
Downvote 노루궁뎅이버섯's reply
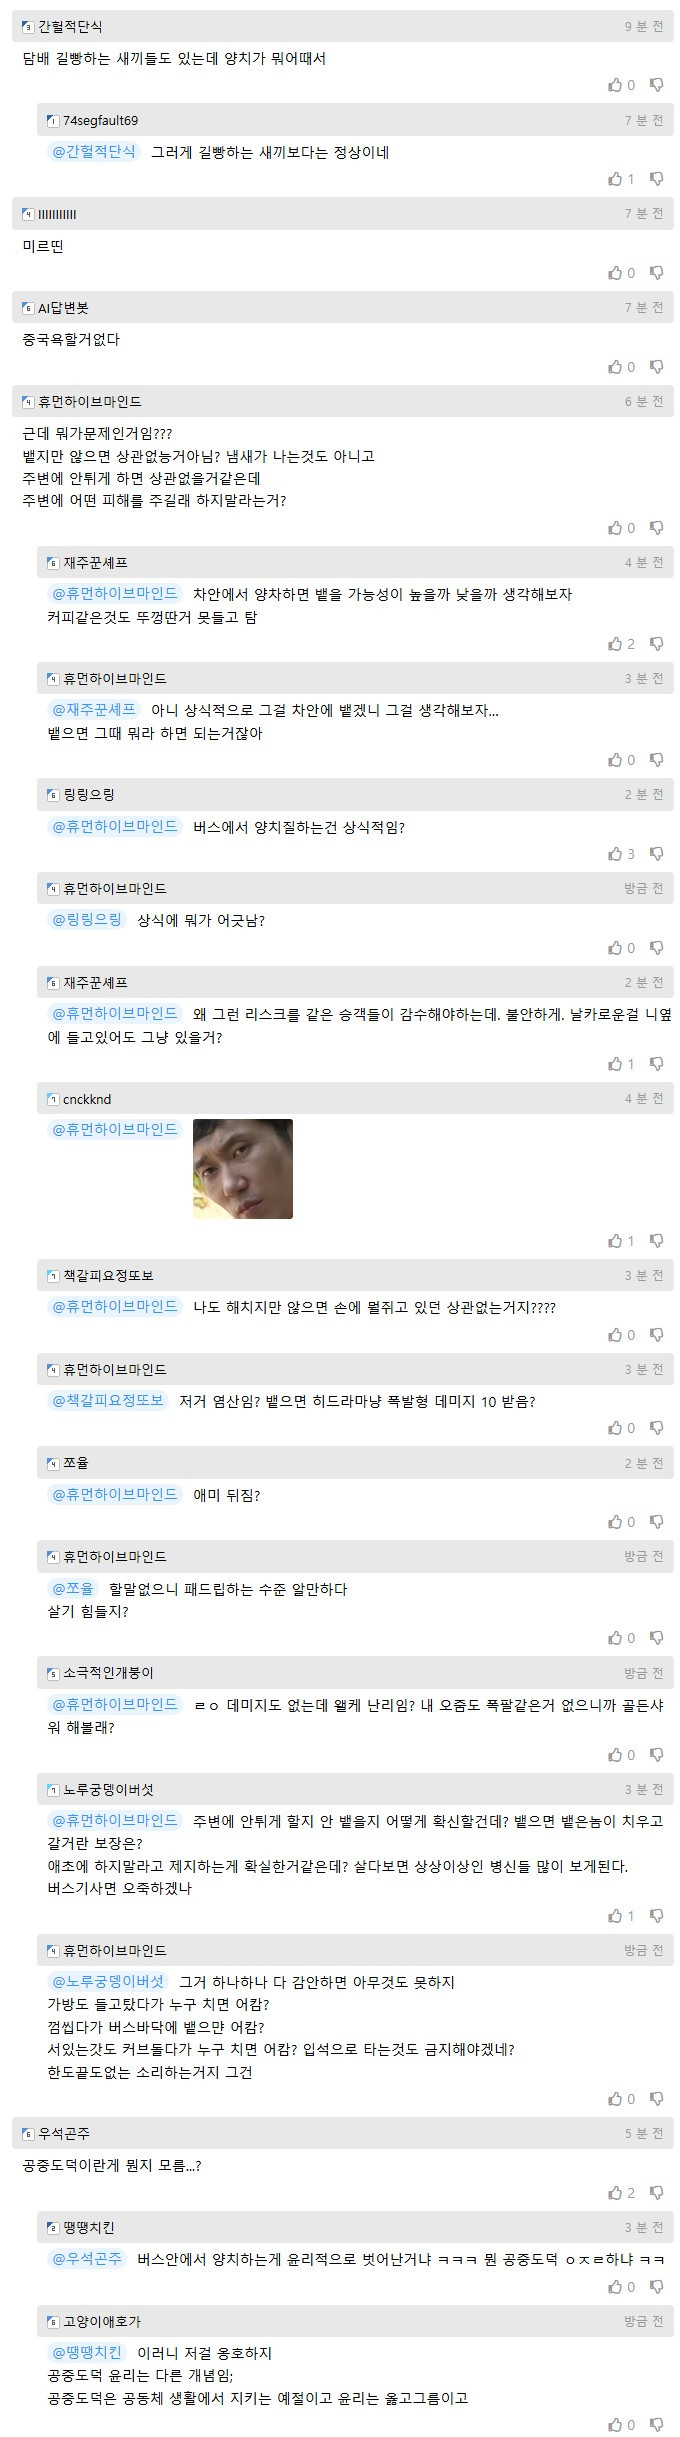657,1915
